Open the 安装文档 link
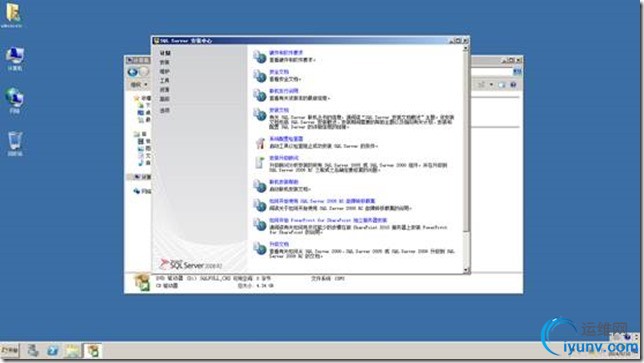This screenshot has height=363, width=644. pos(279,110)
